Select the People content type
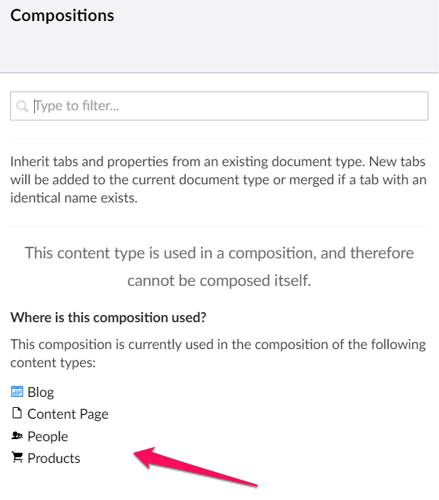This screenshot has height=500, width=439. point(48,436)
